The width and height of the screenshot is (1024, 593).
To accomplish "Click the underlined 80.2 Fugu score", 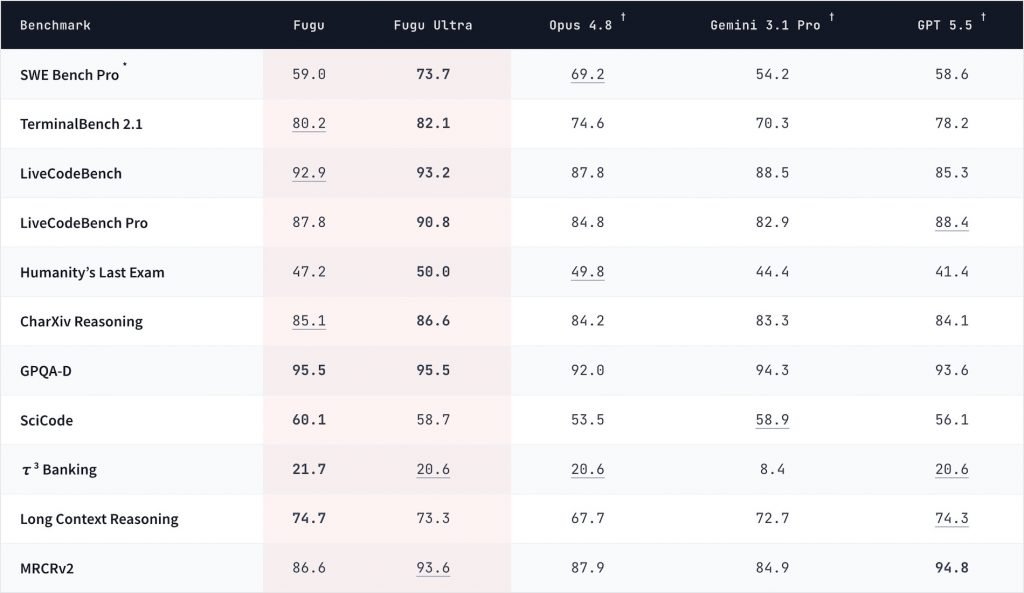I will pos(309,123).
